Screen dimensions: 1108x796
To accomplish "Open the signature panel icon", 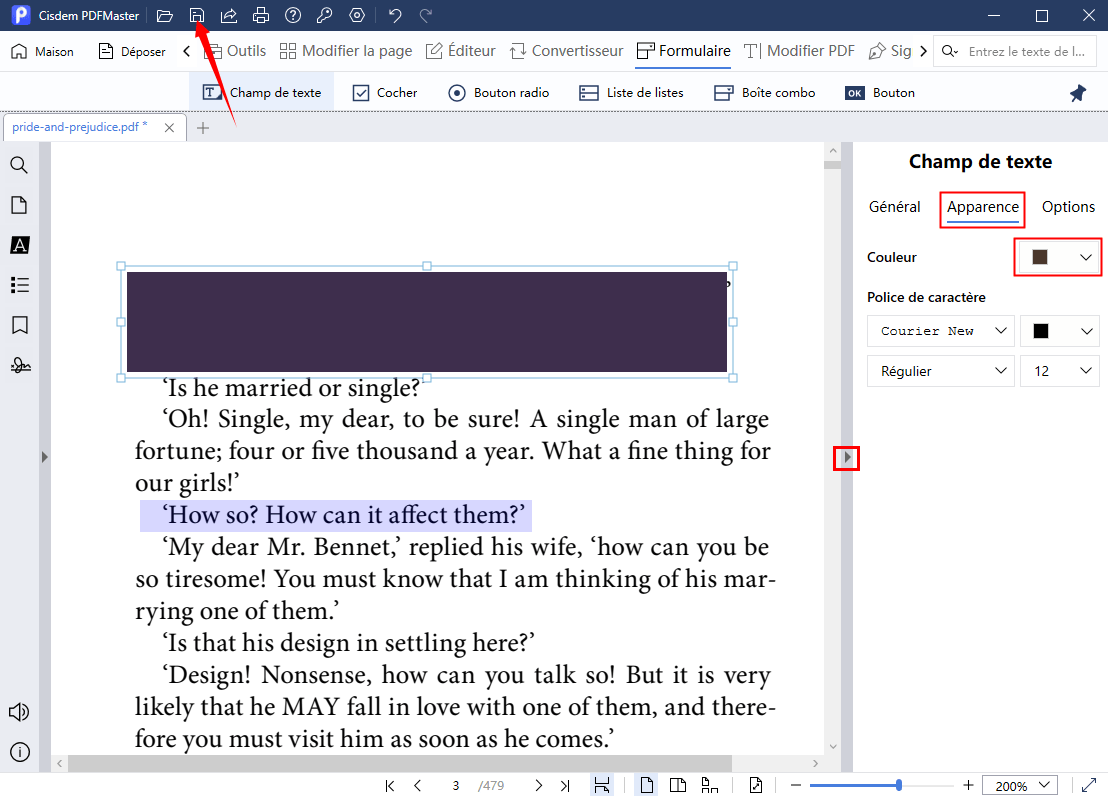I will (x=20, y=365).
